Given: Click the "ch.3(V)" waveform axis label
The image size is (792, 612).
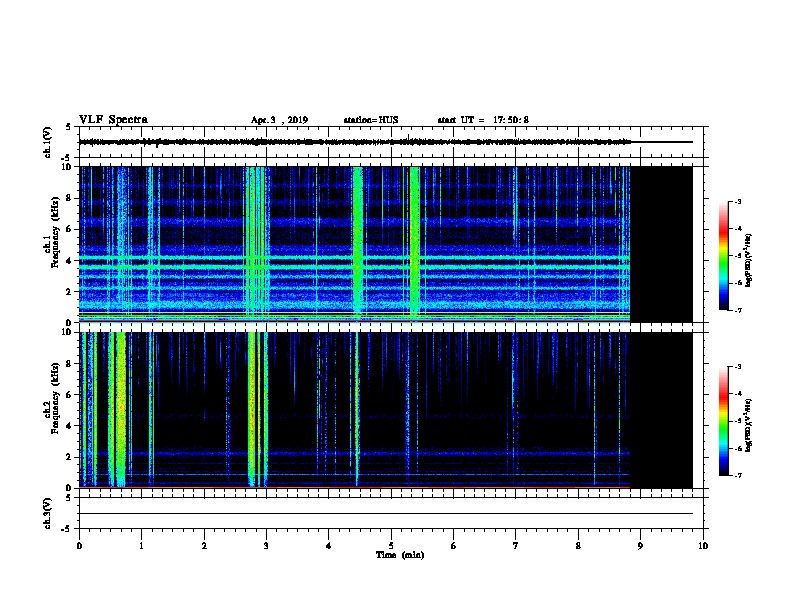Looking at the screenshot, I should (47, 513).
